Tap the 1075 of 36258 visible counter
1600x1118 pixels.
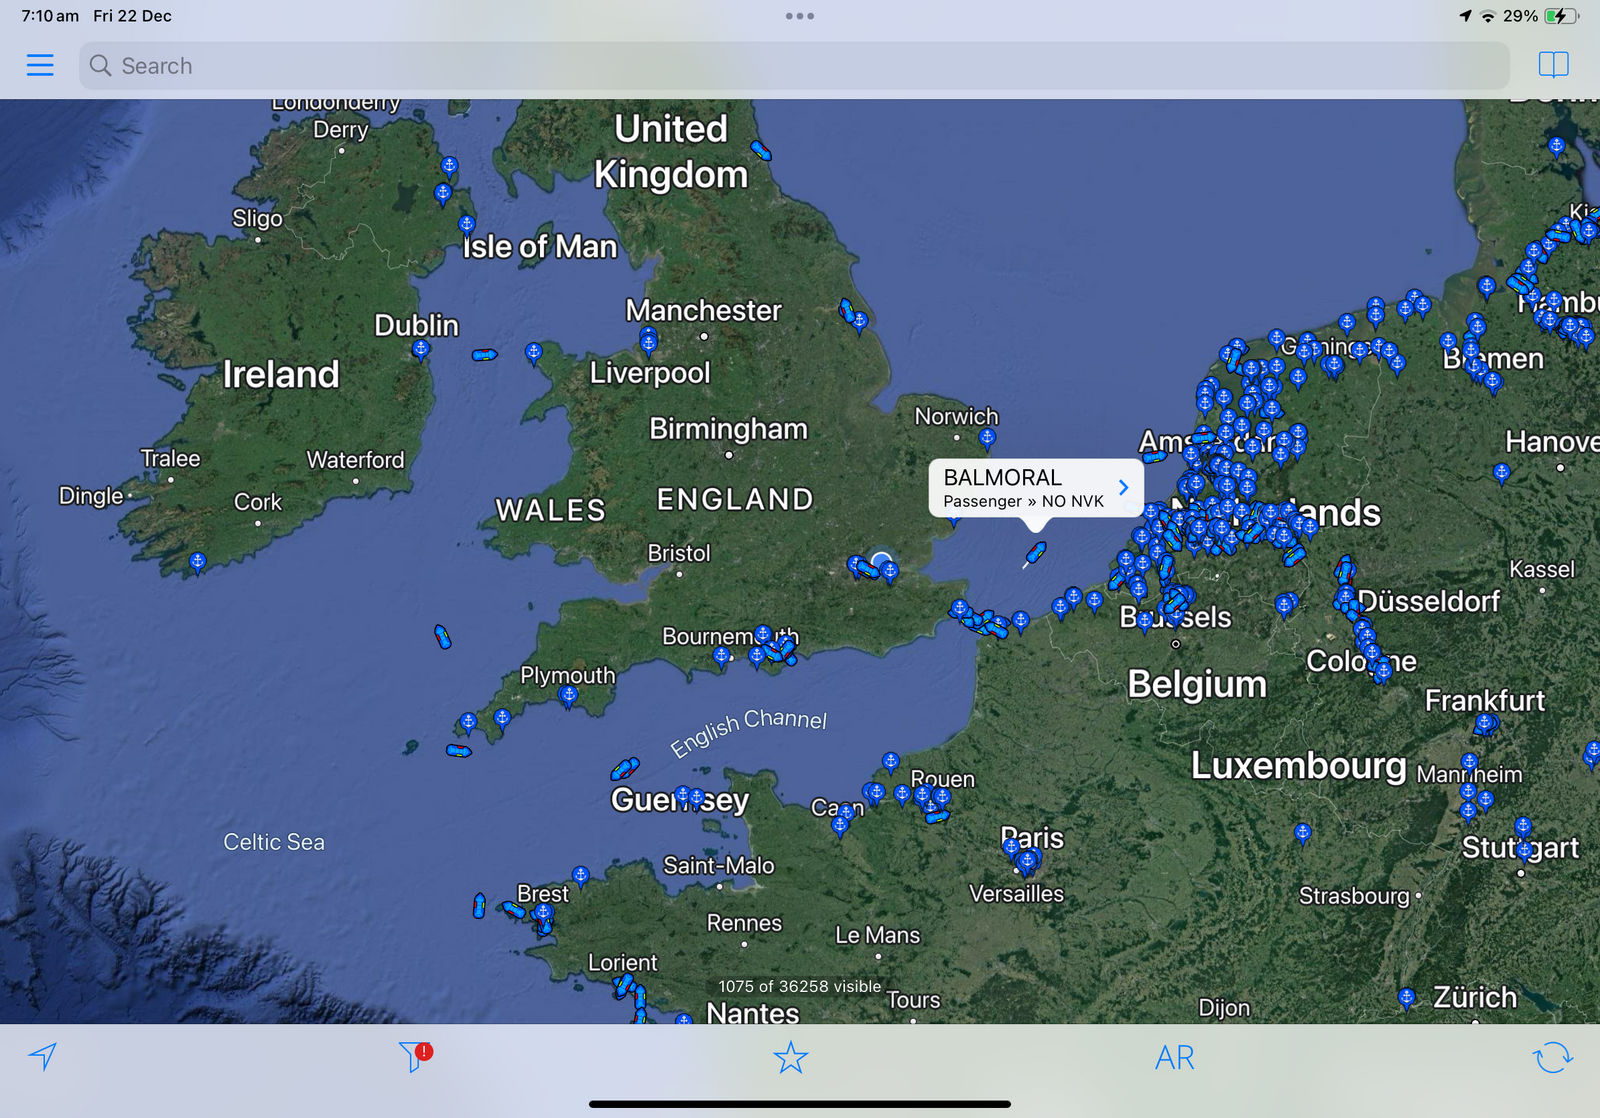[x=799, y=986]
